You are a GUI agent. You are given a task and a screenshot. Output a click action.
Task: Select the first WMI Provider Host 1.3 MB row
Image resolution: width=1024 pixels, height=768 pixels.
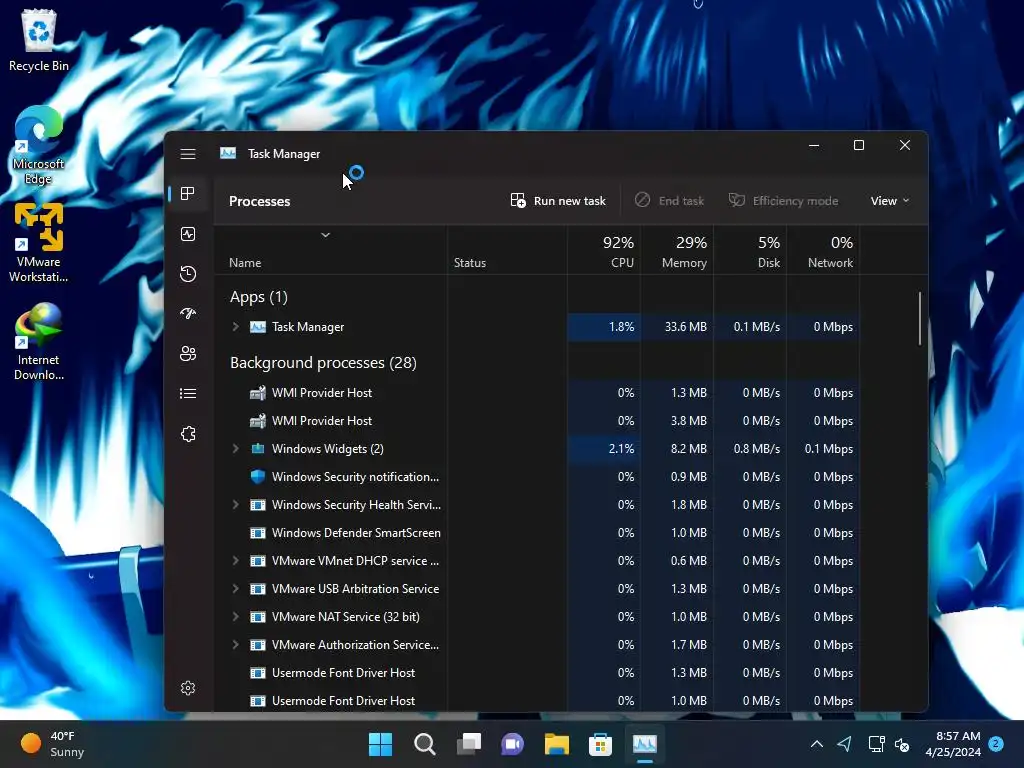tap(537, 392)
